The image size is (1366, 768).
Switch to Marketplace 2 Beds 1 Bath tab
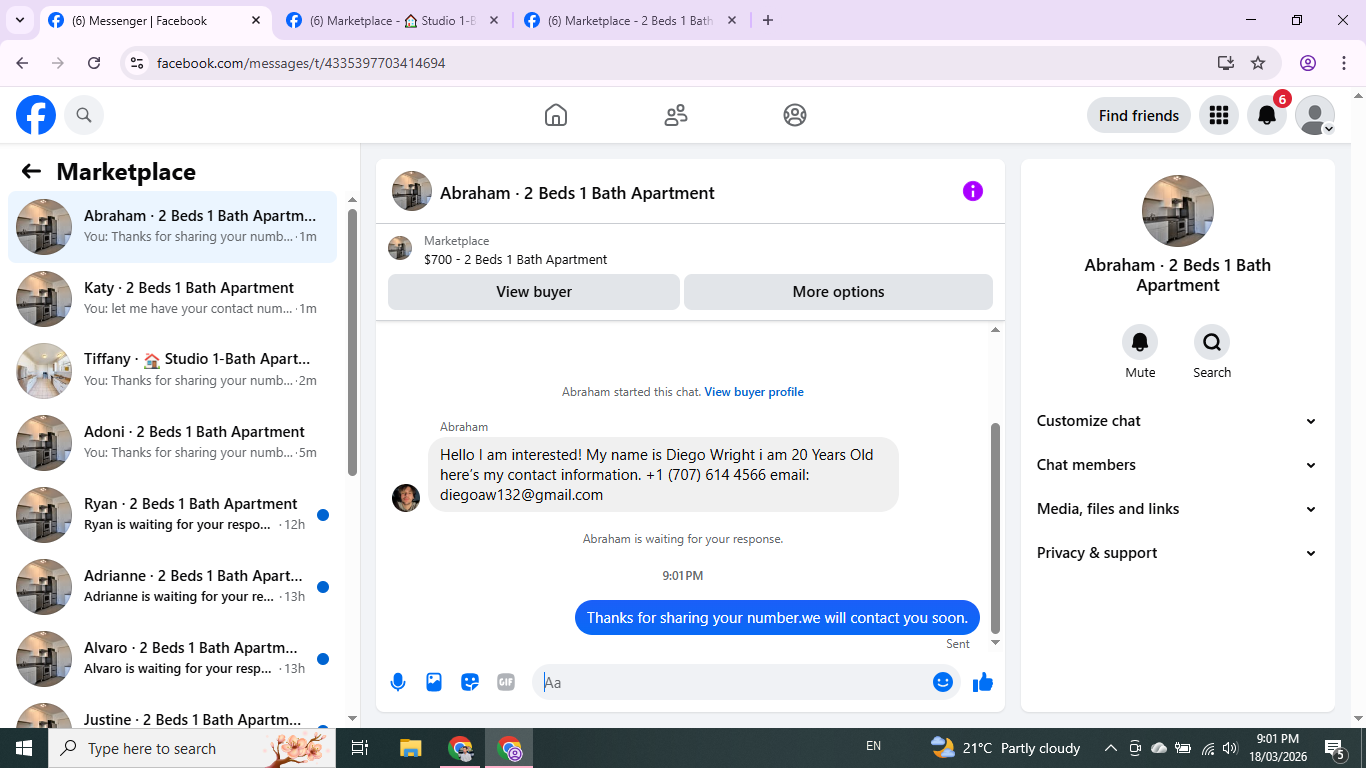(x=630, y=20)
